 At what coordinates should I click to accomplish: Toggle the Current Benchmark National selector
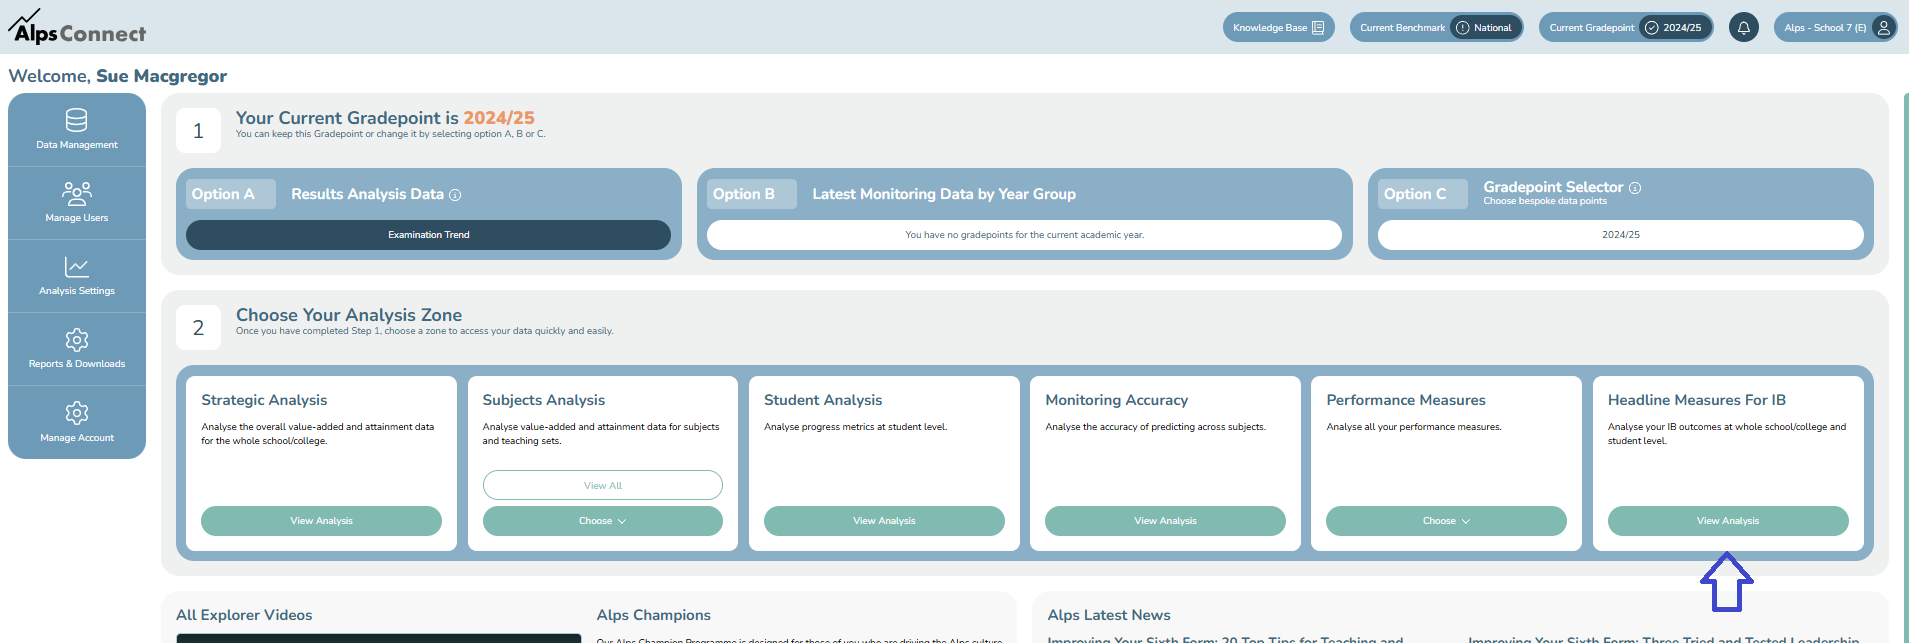[x=1436, y=28]
